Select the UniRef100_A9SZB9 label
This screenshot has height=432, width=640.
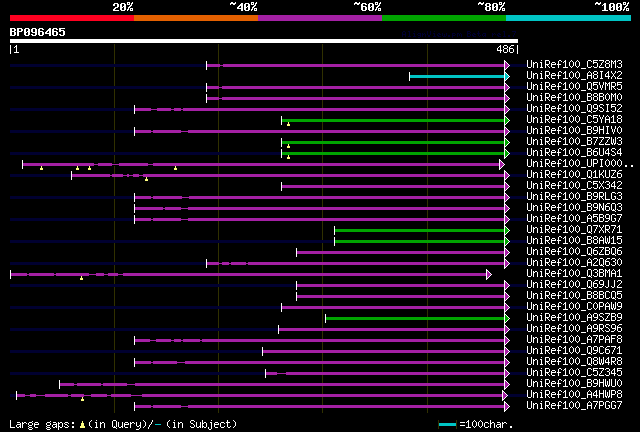[574, 318]
